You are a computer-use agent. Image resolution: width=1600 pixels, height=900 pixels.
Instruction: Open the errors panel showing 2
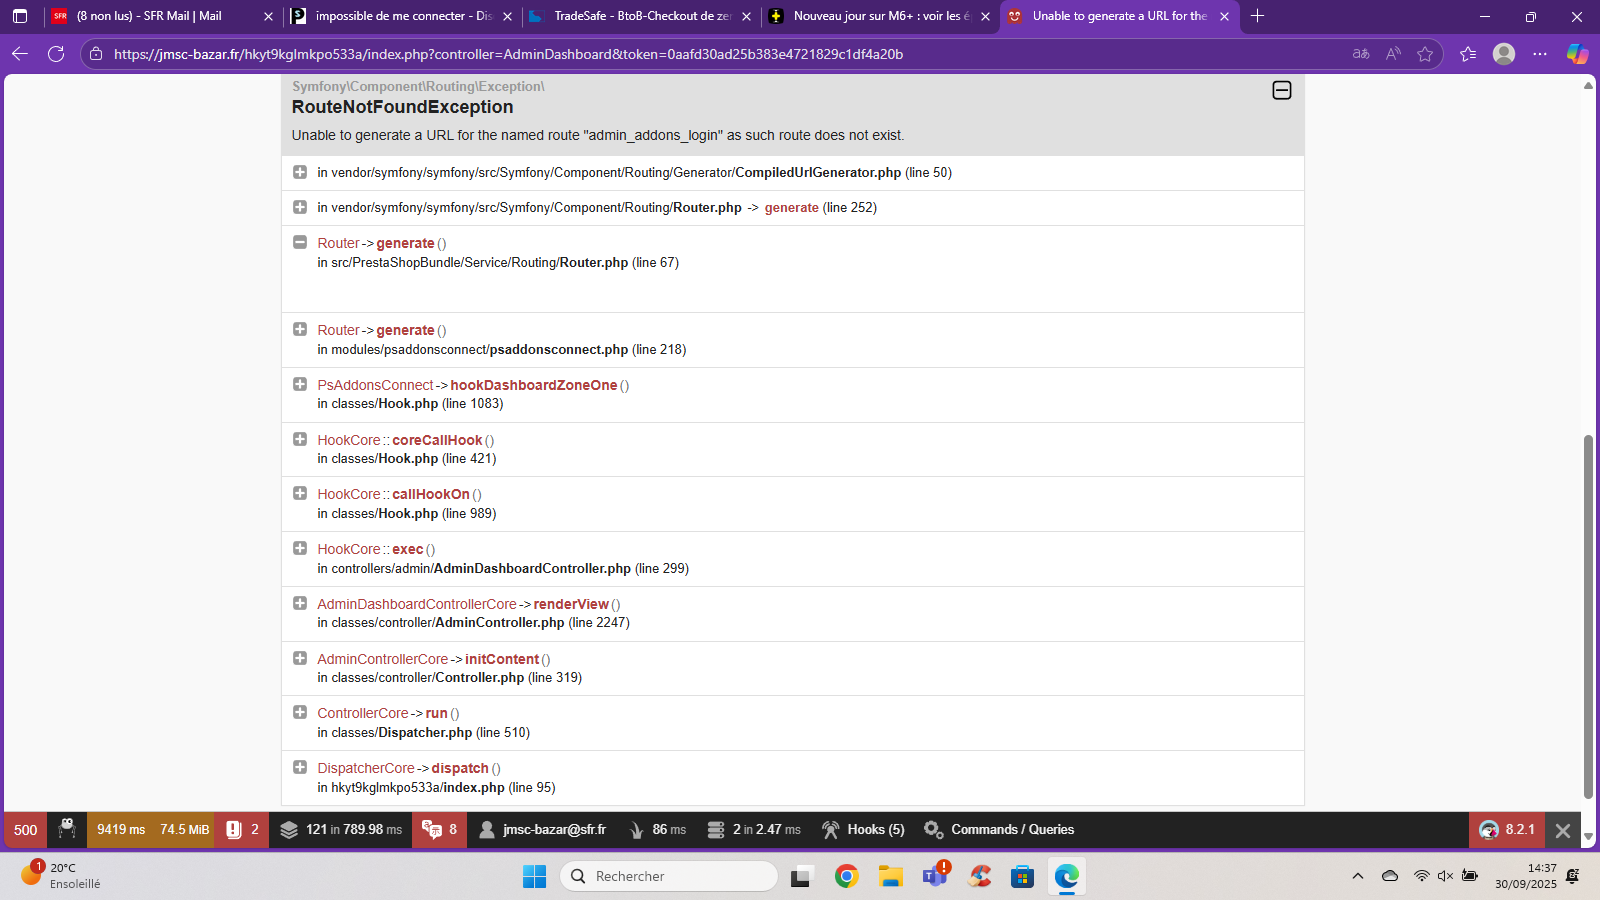[x=242, y=829]
